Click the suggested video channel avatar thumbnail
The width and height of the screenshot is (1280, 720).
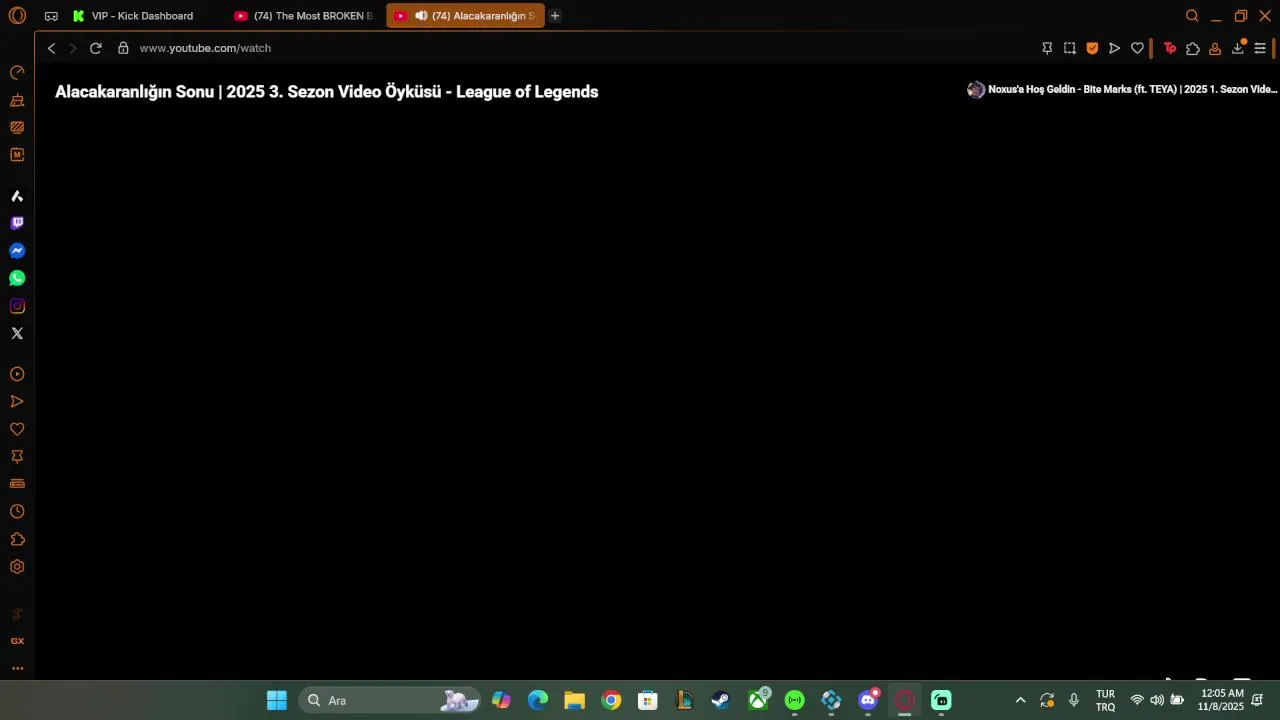[976, 90]
